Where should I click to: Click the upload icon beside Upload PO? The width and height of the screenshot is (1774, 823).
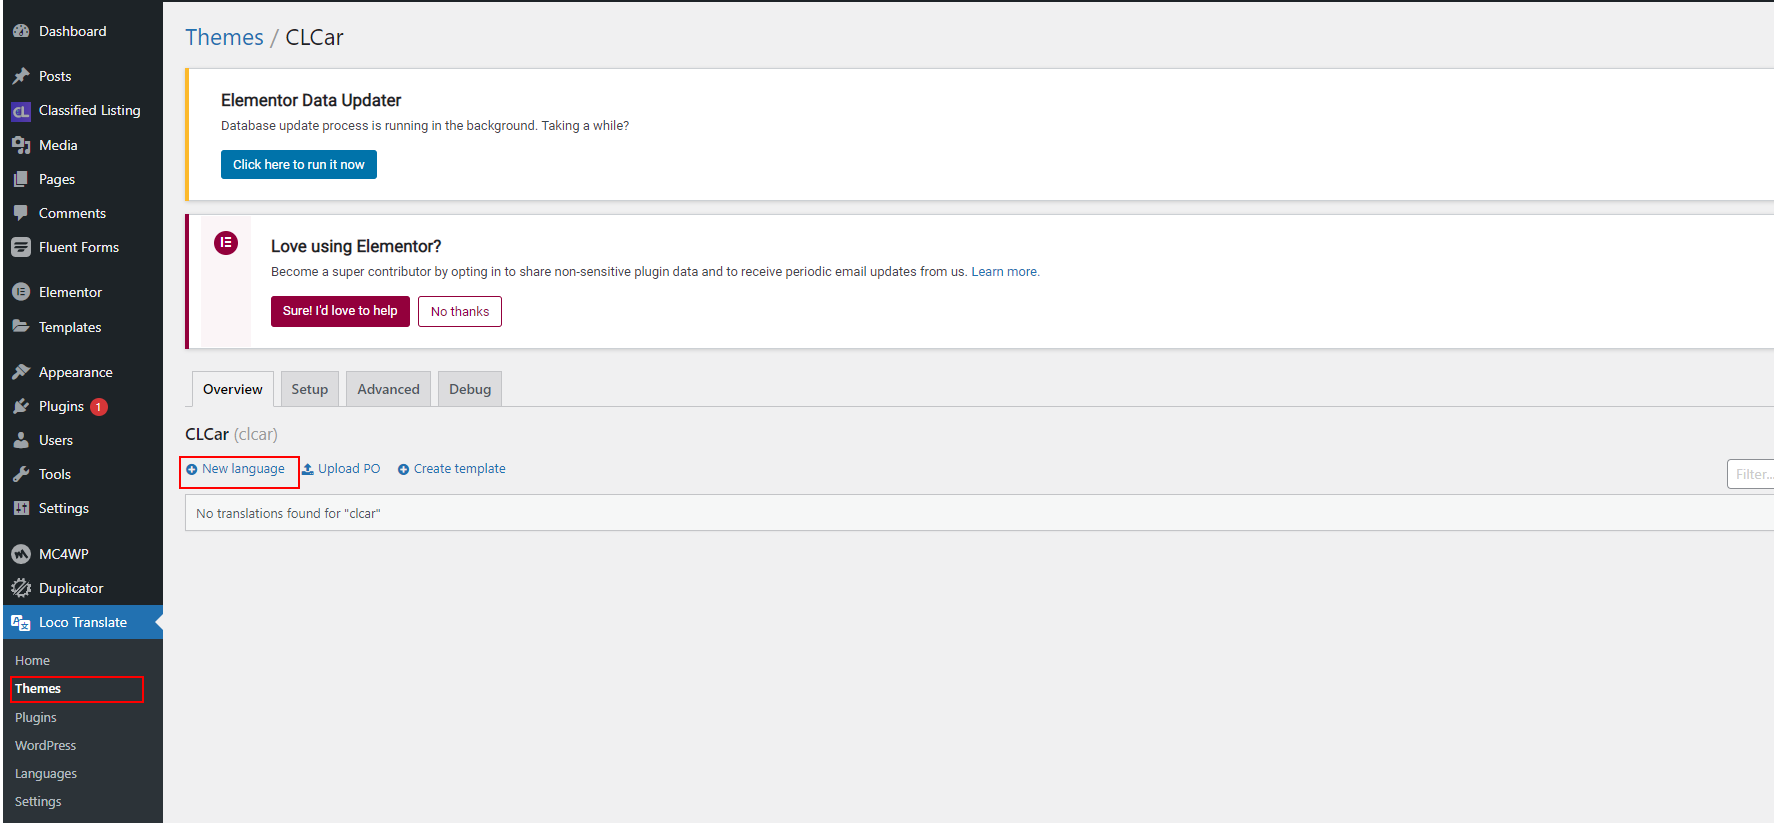308,469
